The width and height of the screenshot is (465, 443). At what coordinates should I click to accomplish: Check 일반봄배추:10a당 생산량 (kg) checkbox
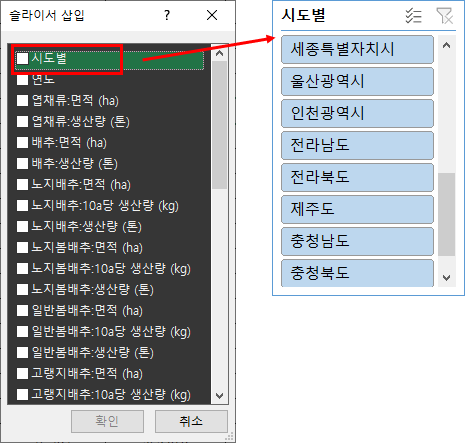22,332
